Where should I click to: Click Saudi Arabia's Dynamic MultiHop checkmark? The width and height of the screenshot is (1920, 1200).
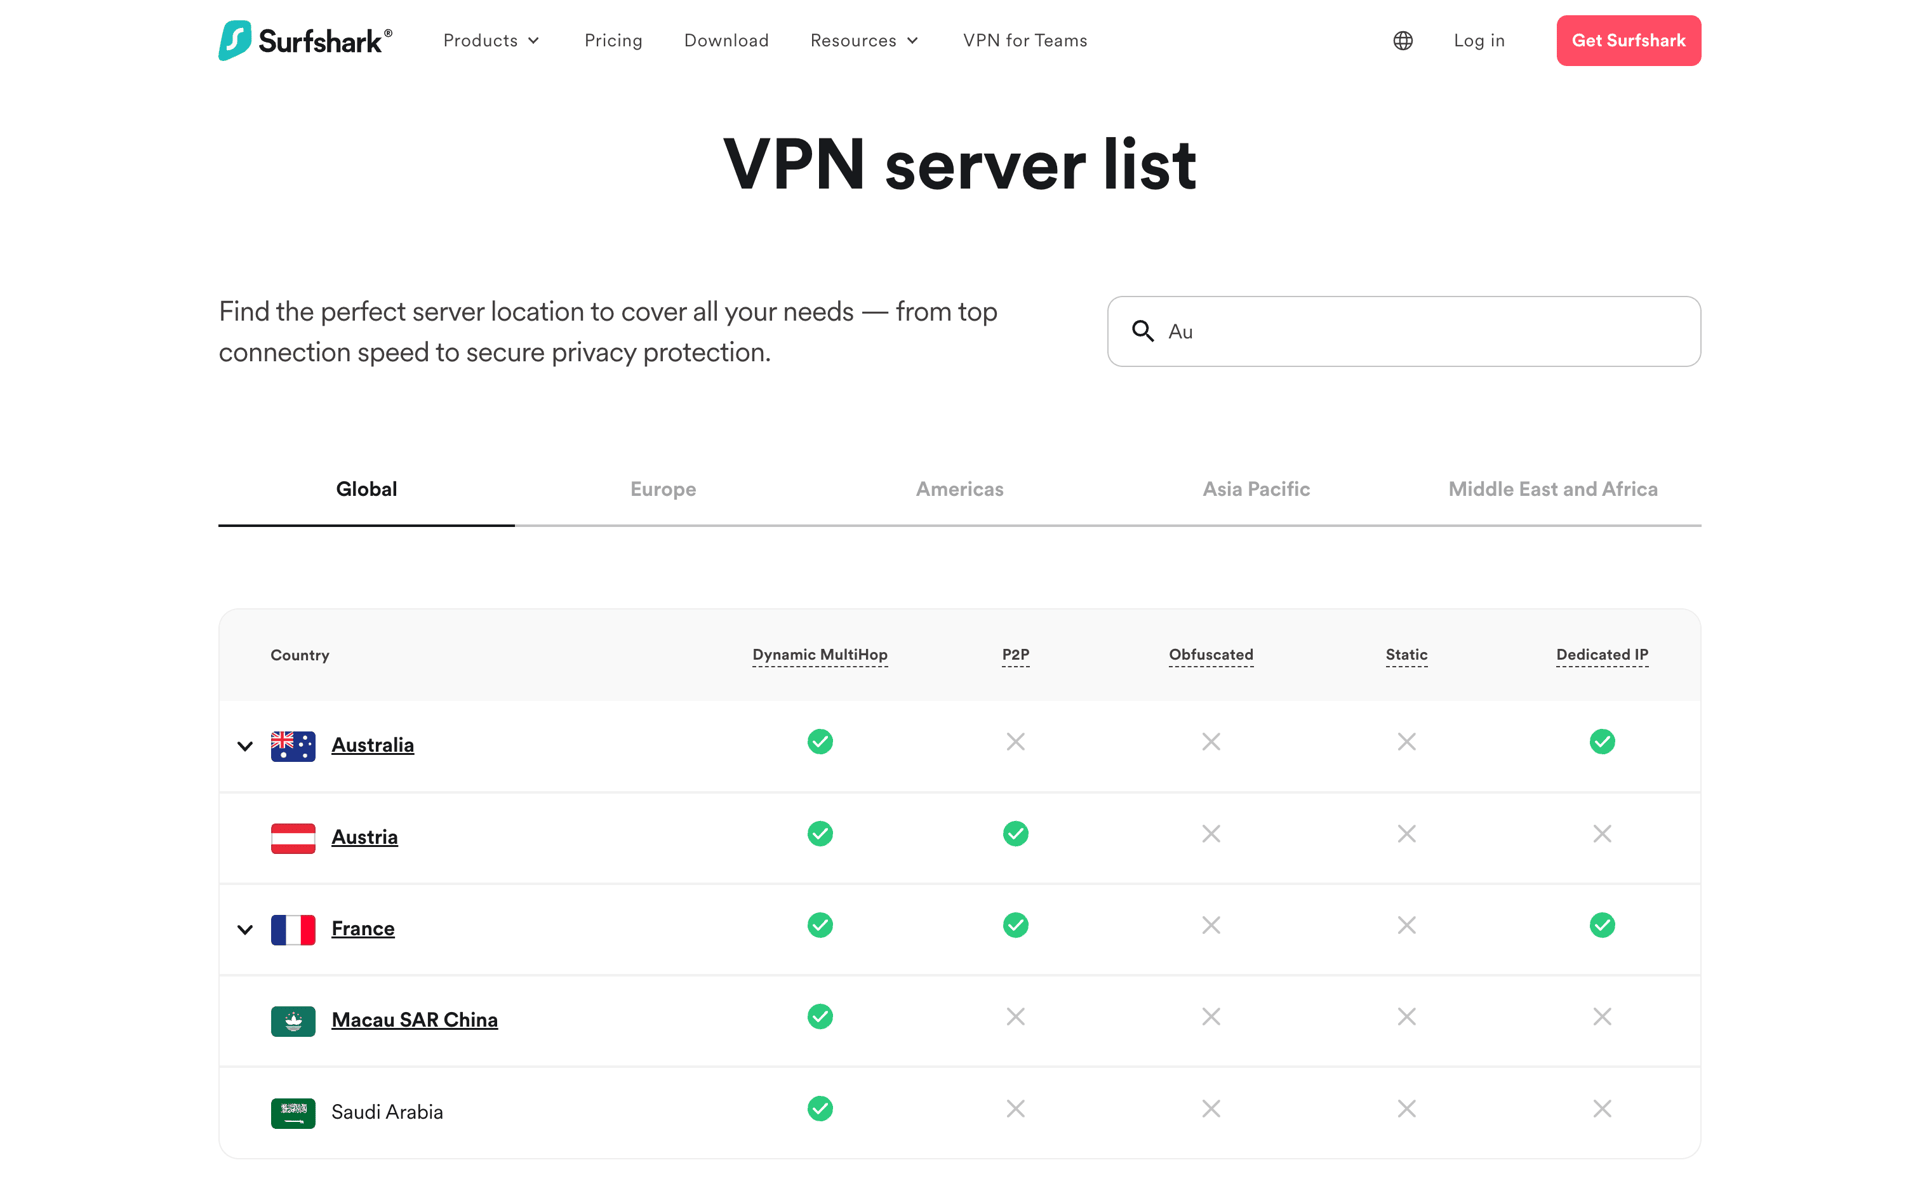(x=820, y=1109)
